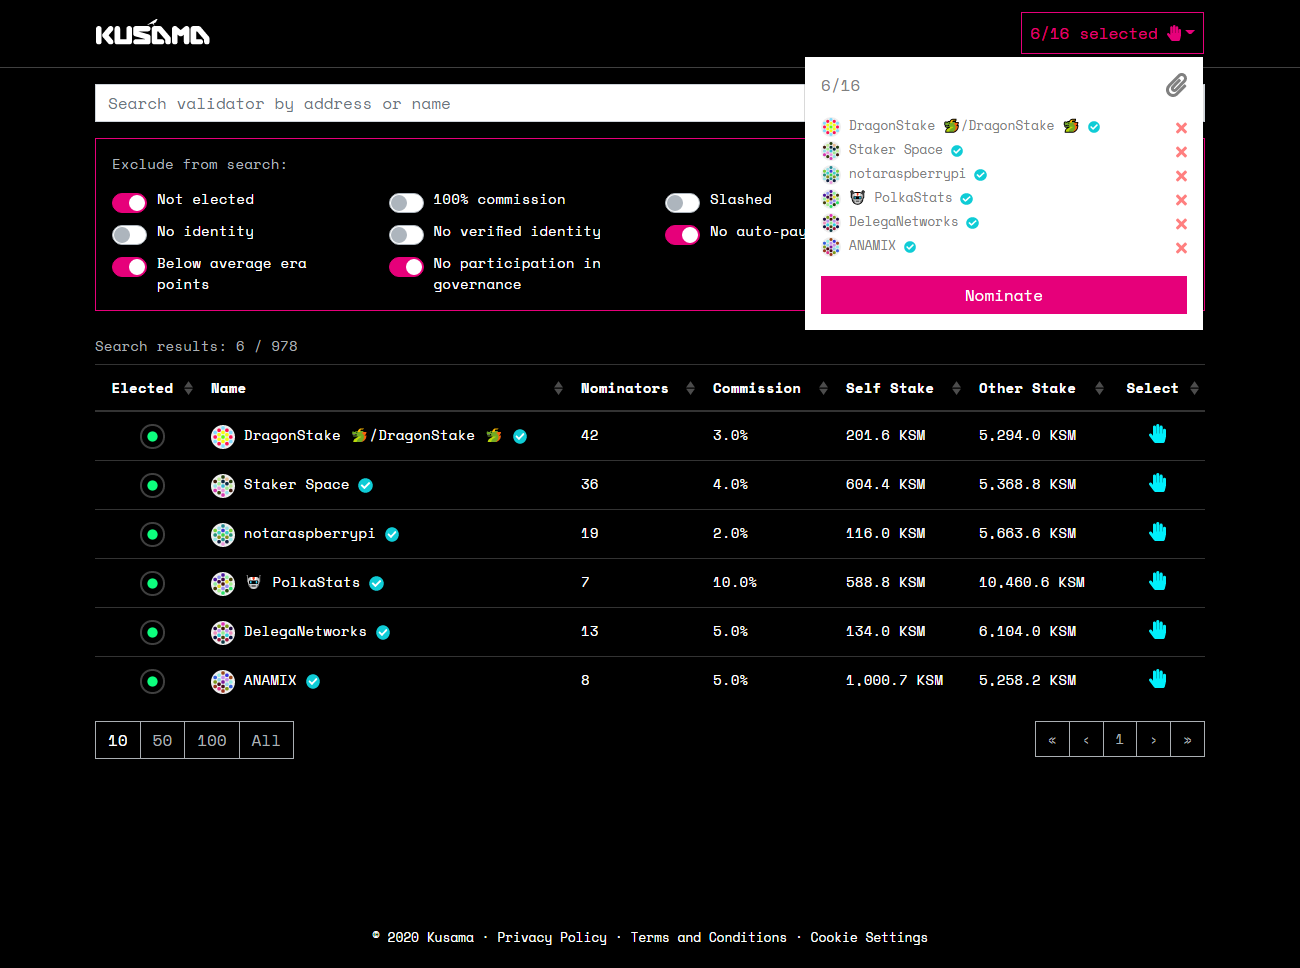Toggle the No auto-payout filter
This screenshot has height=968, width=1300.
click(x=682, y=235)
